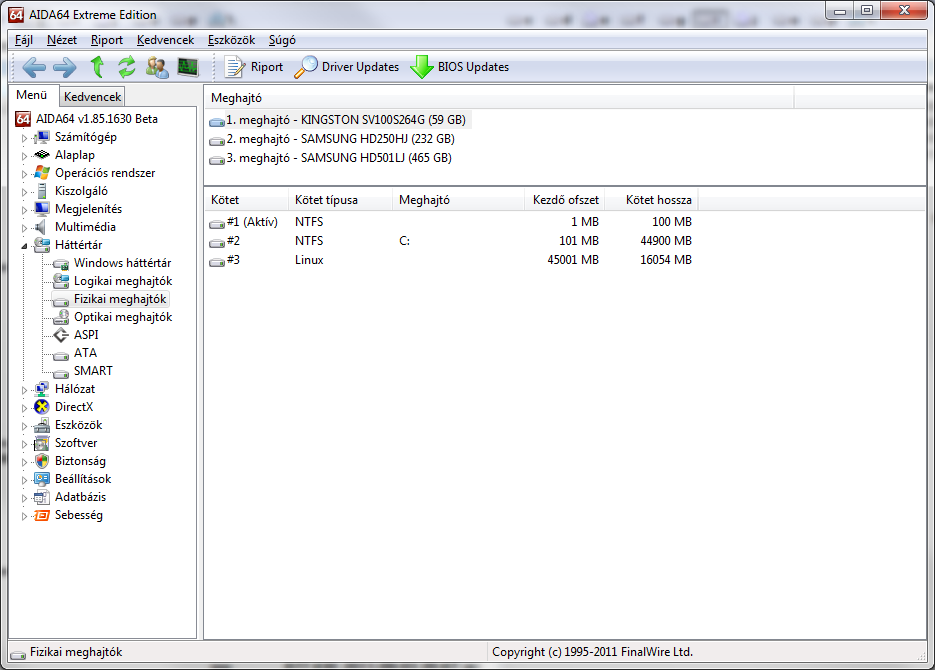Select the AIDA64 v1.85.1630 Beta root node
The height and width of the screenshot is (670, 935).
pyautogui.click(x=97, y=119)
